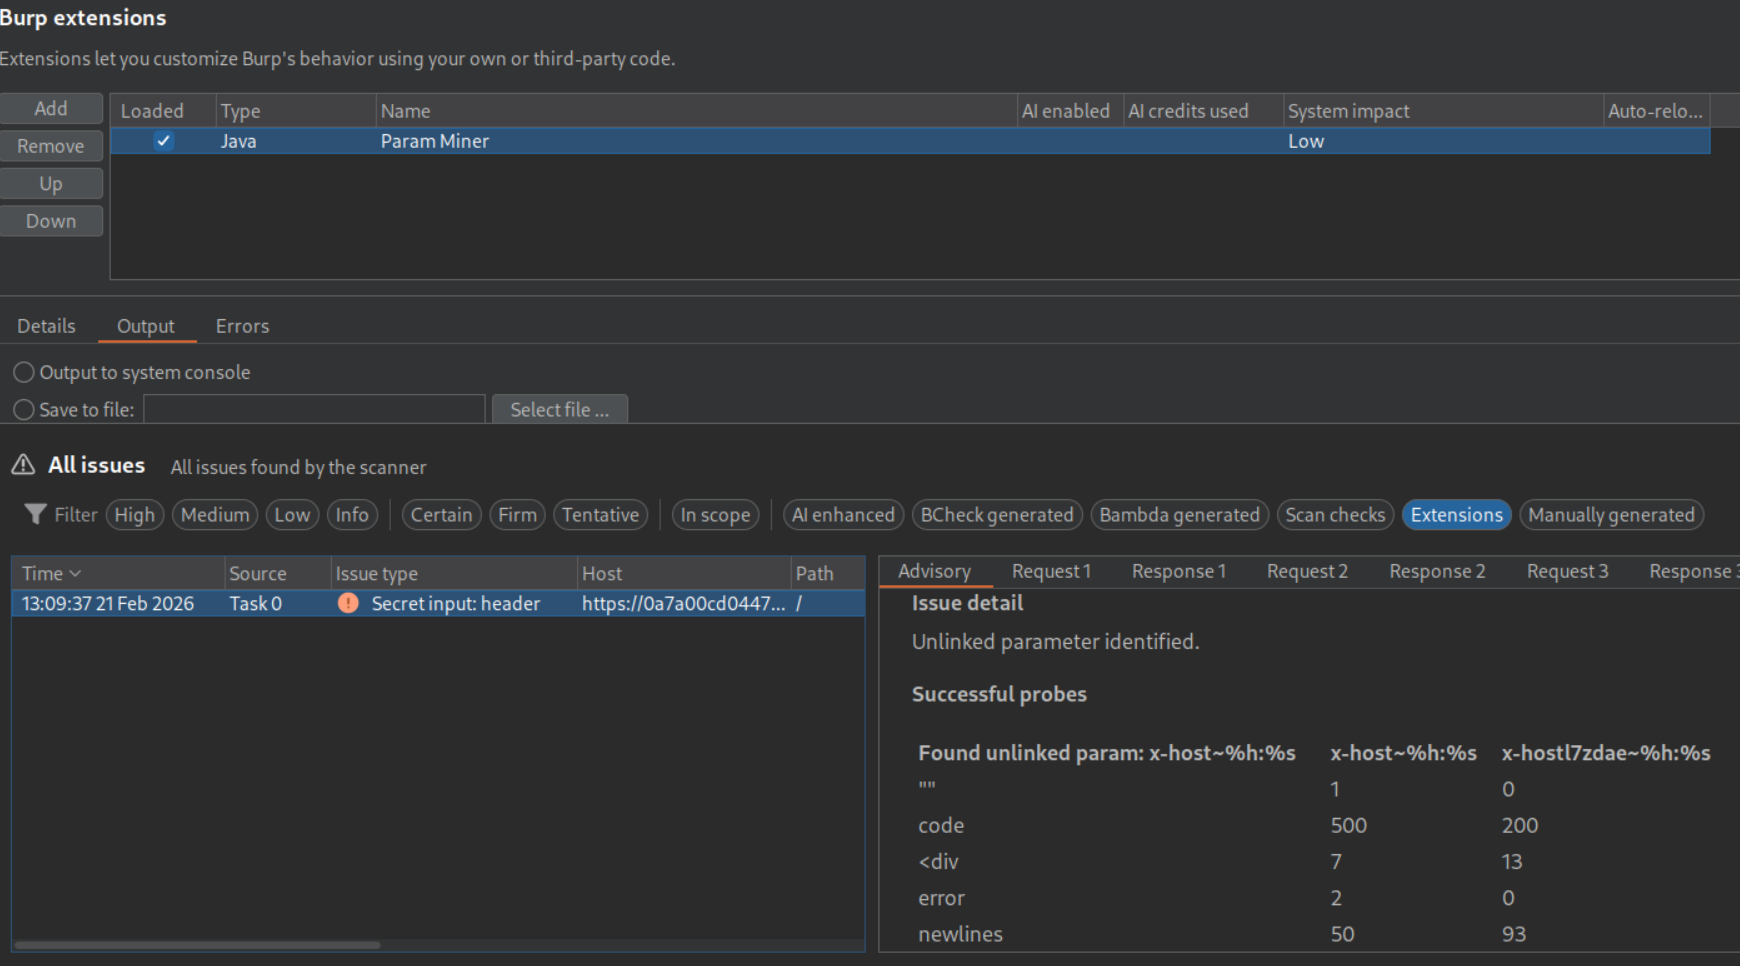Click the Remove extension button
This screenshot has width=1740, height=966.
(51, 146)
